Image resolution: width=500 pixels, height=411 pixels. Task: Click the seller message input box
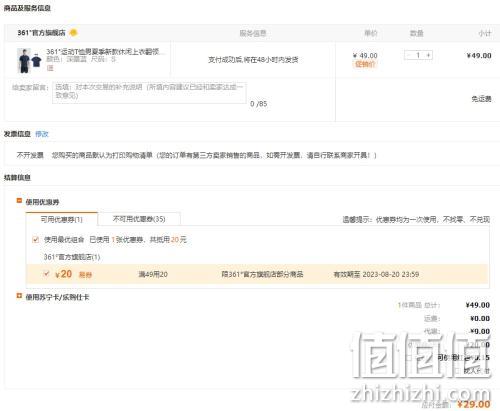(x=149, y=92)
